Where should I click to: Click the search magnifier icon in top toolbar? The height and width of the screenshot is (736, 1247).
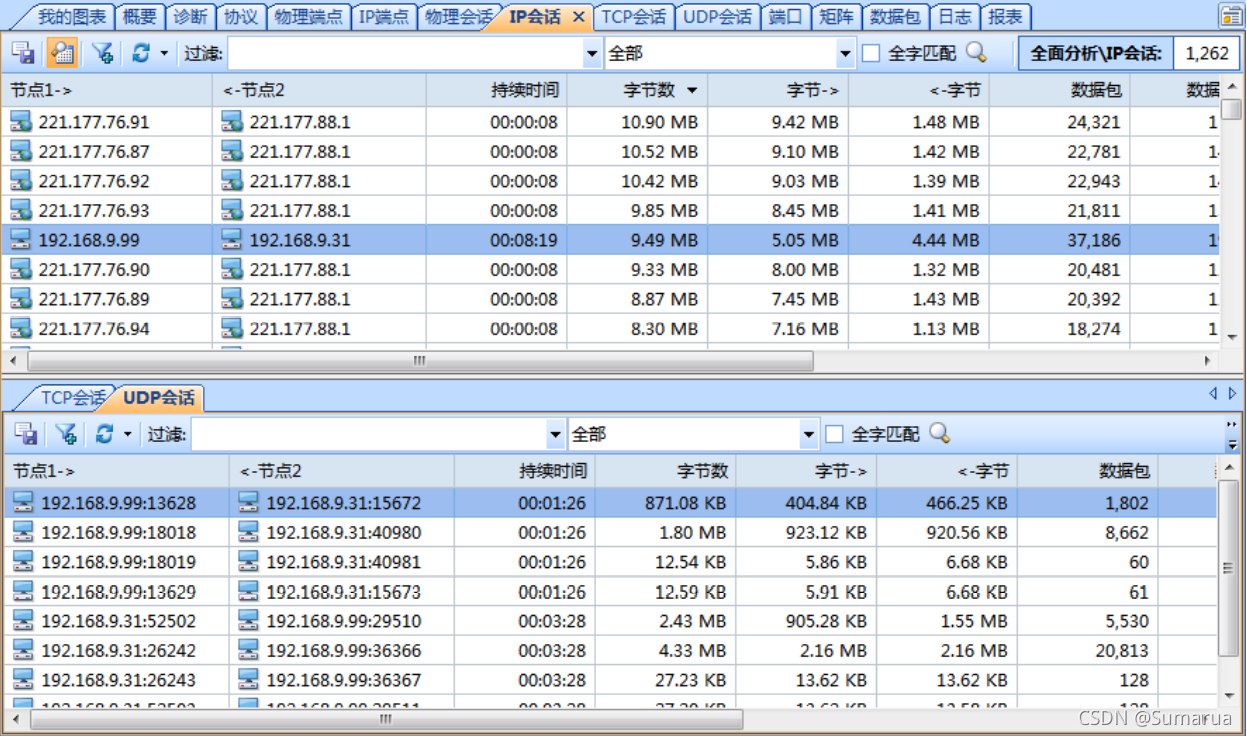976,53
